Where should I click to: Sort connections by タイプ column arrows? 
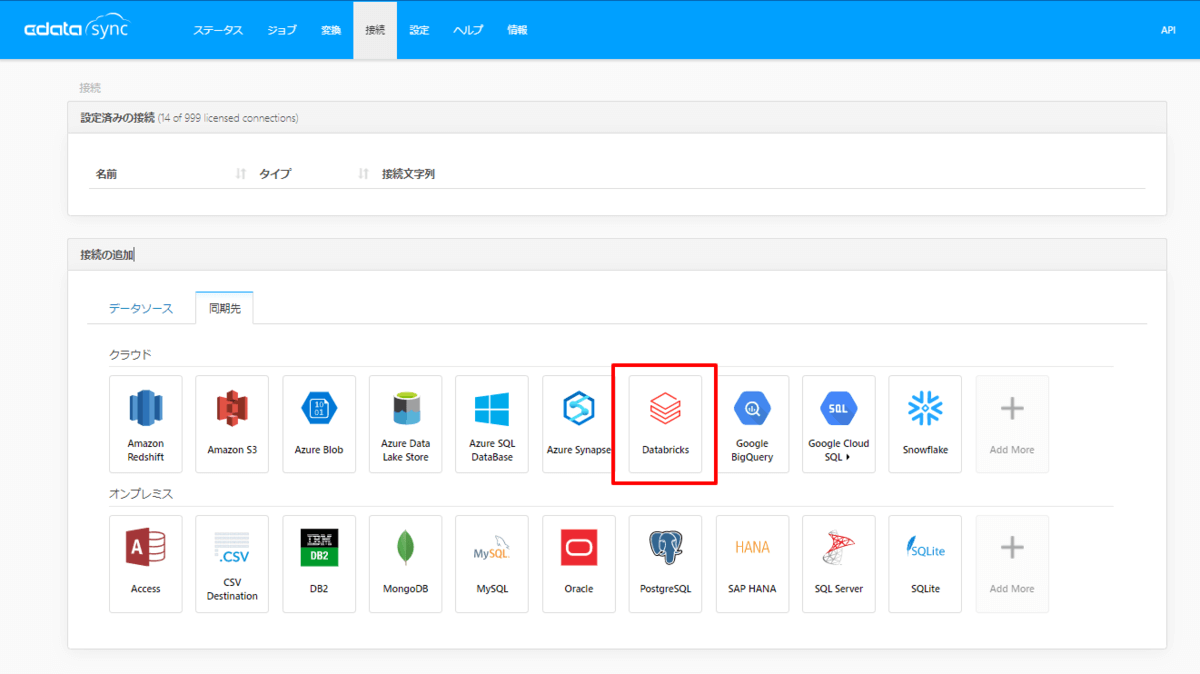pos(363,174)
